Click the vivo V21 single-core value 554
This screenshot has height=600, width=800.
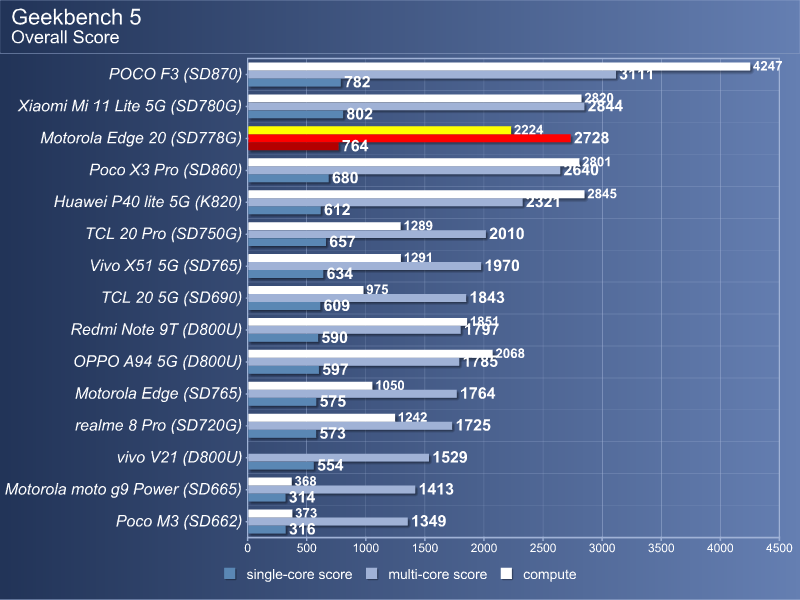point(331,466)
